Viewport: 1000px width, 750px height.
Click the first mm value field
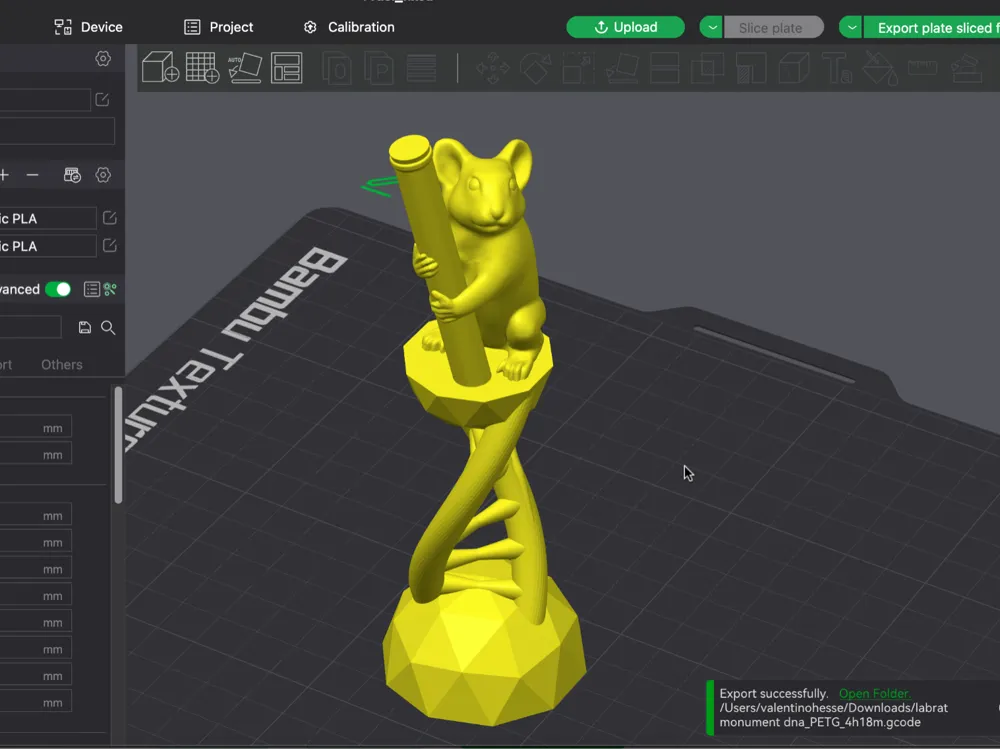click(36, 428)
